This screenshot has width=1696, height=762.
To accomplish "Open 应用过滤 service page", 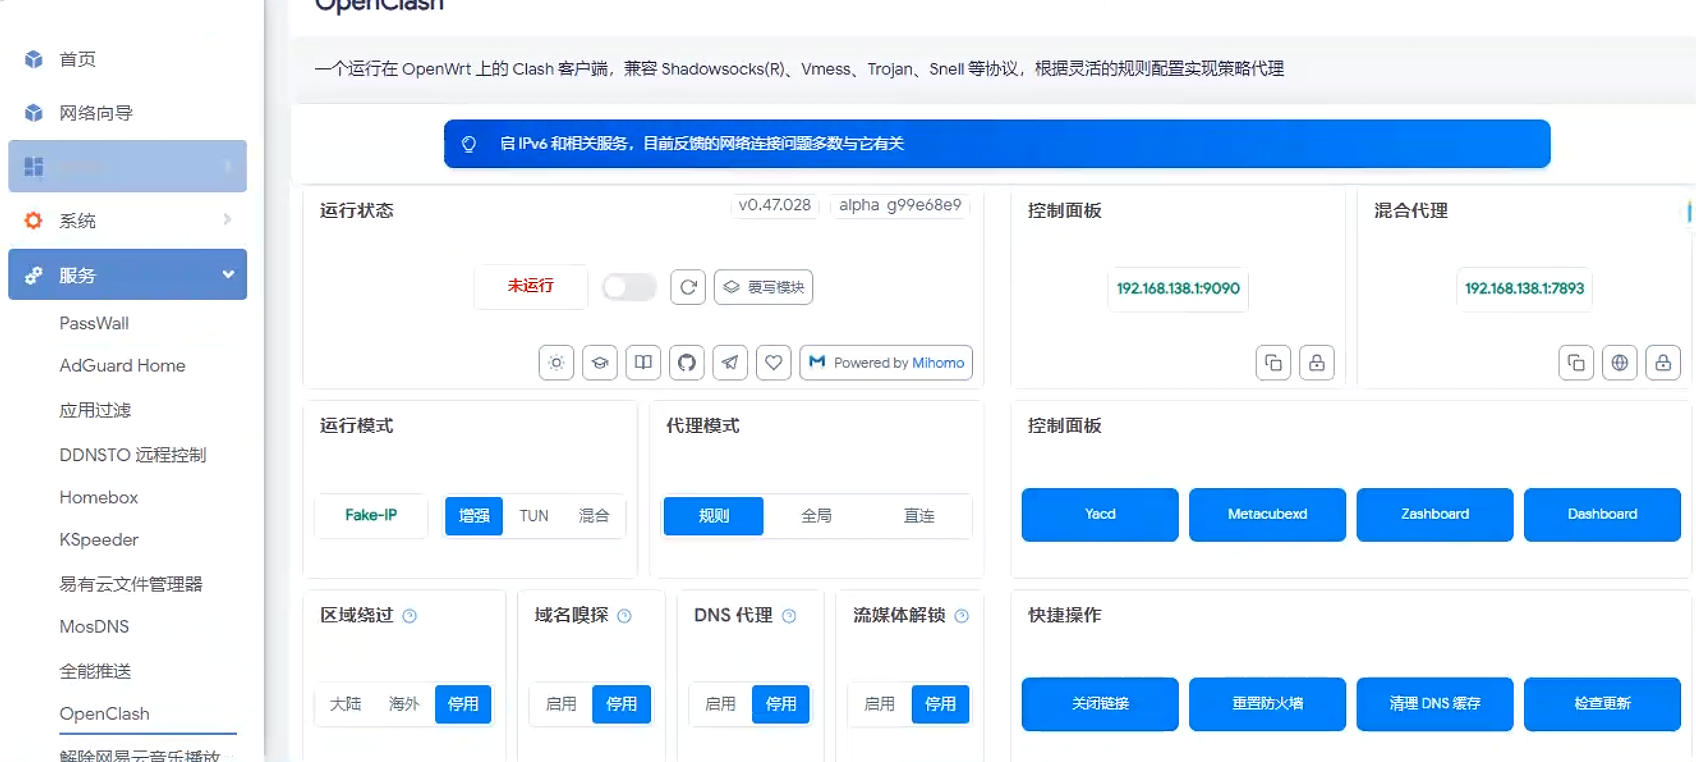I will coord(95,410).
